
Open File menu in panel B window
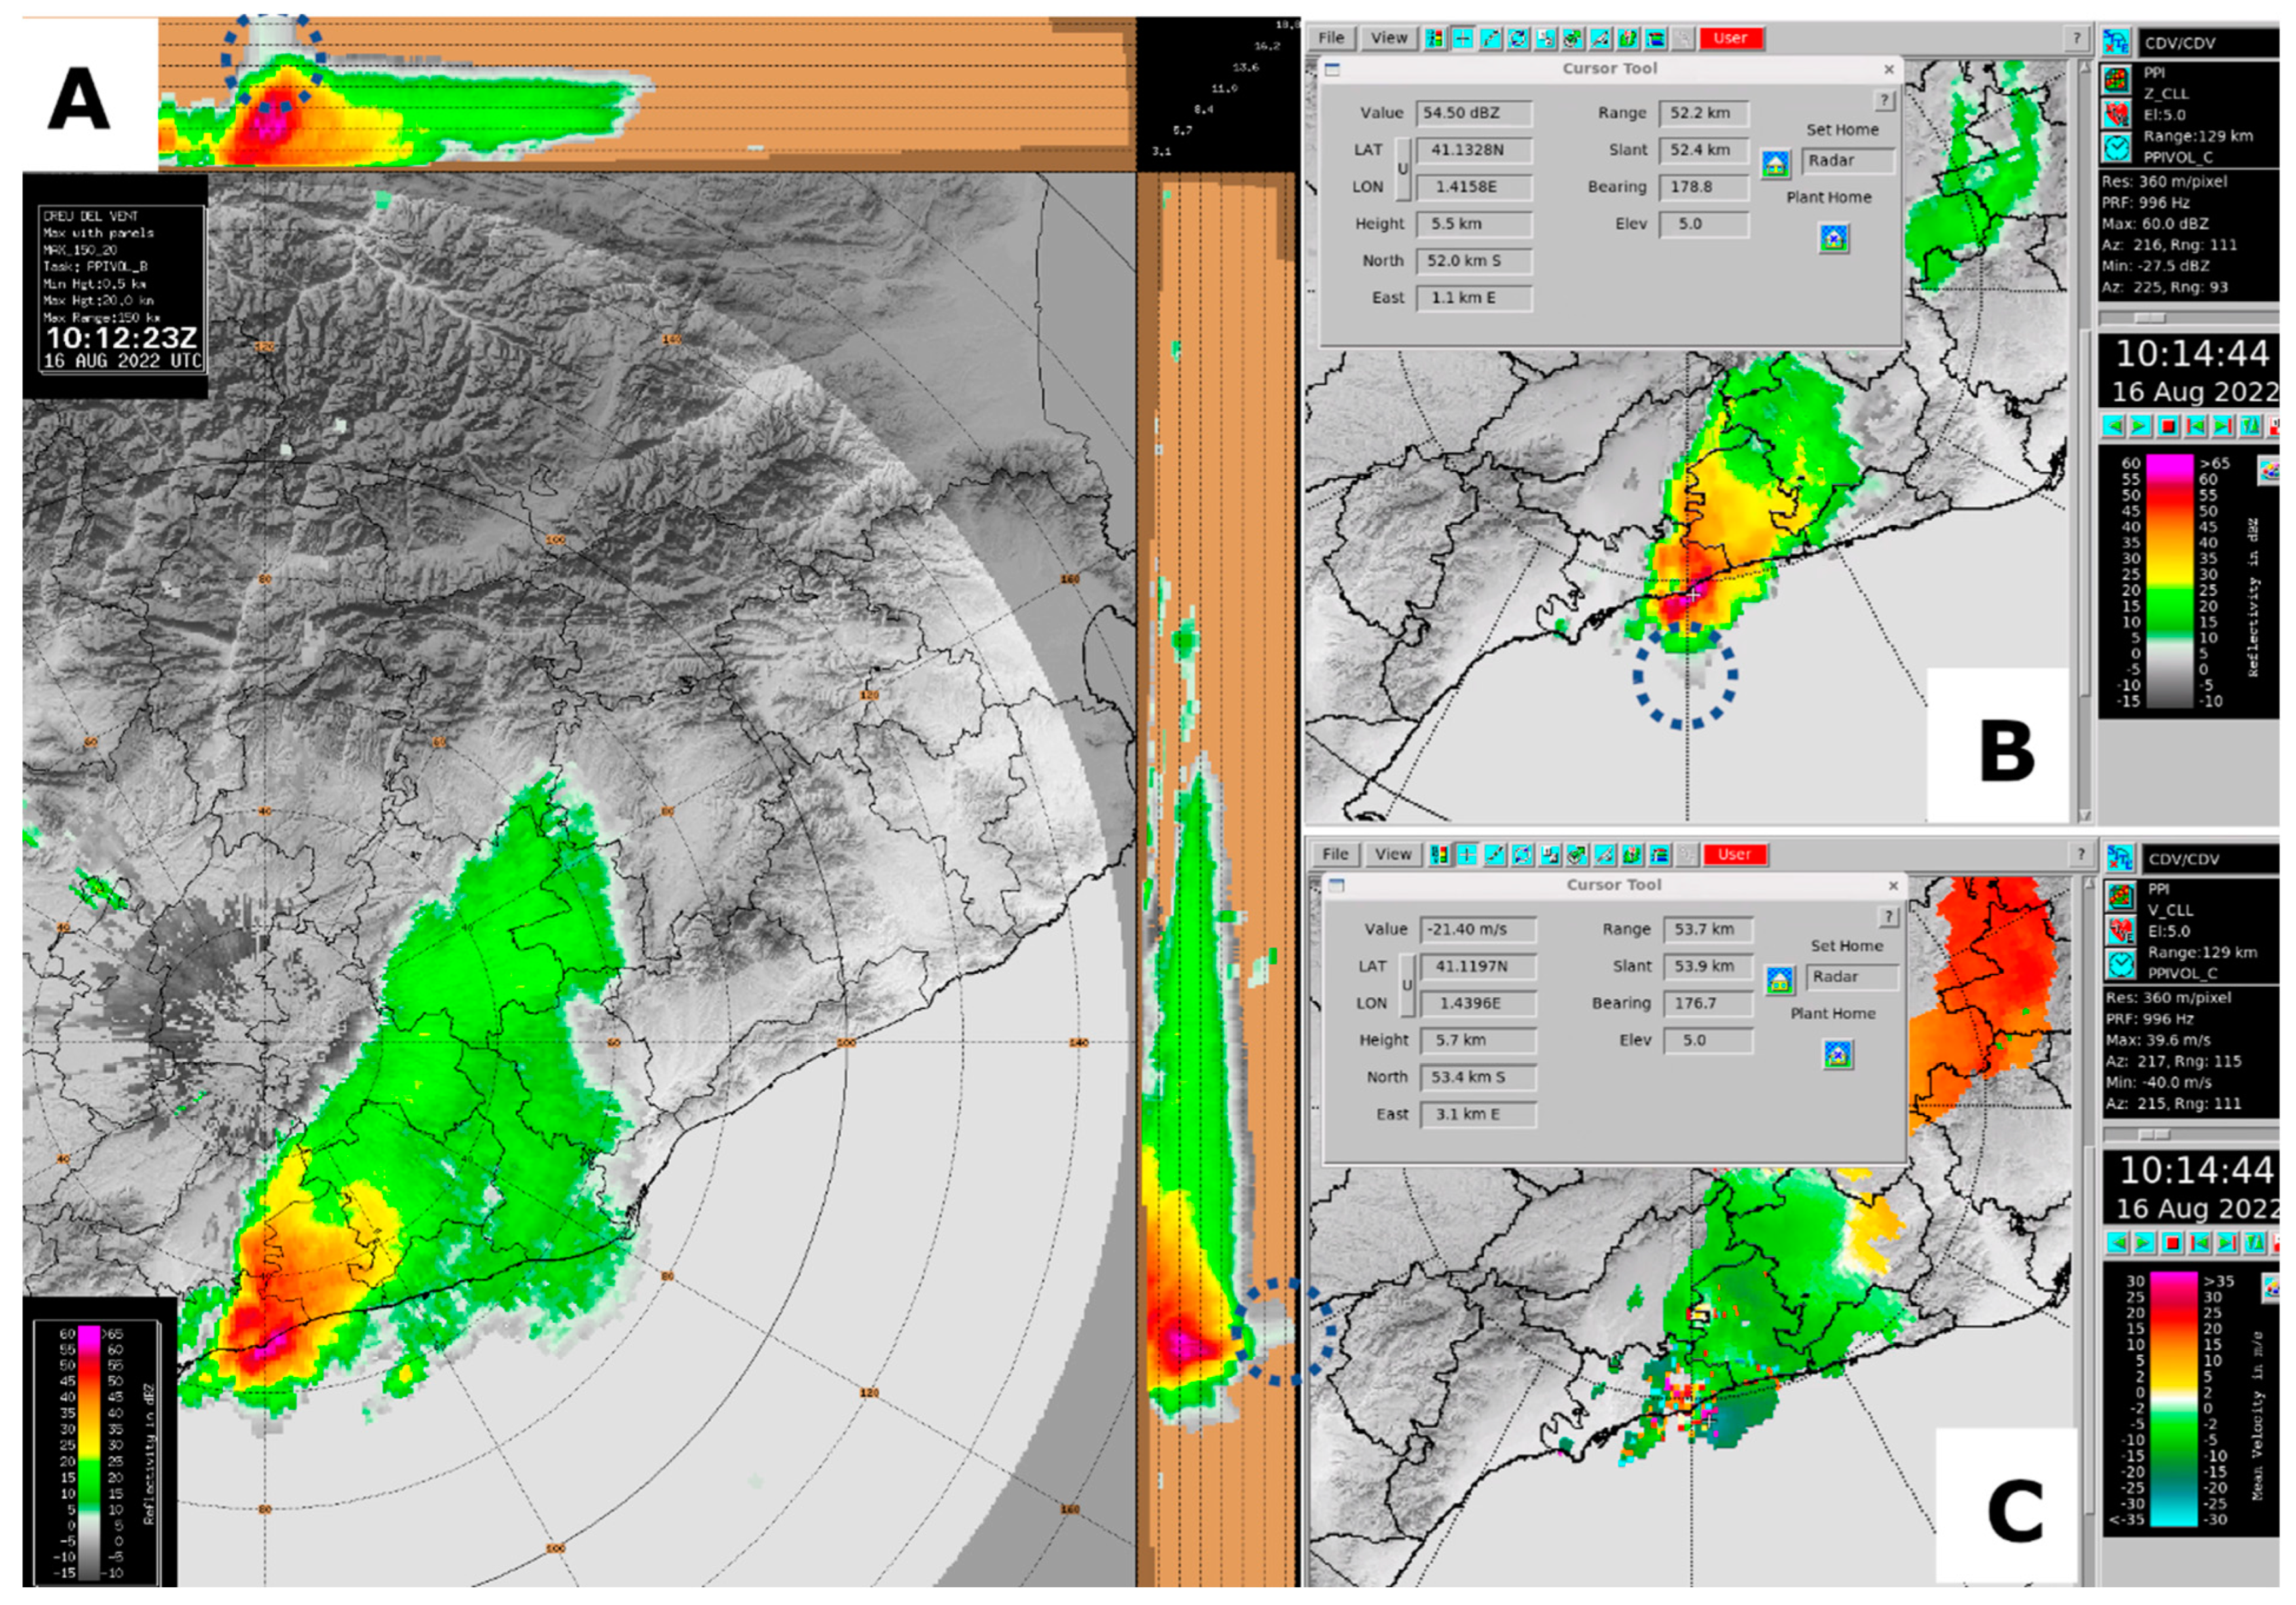click(1331, 38)
